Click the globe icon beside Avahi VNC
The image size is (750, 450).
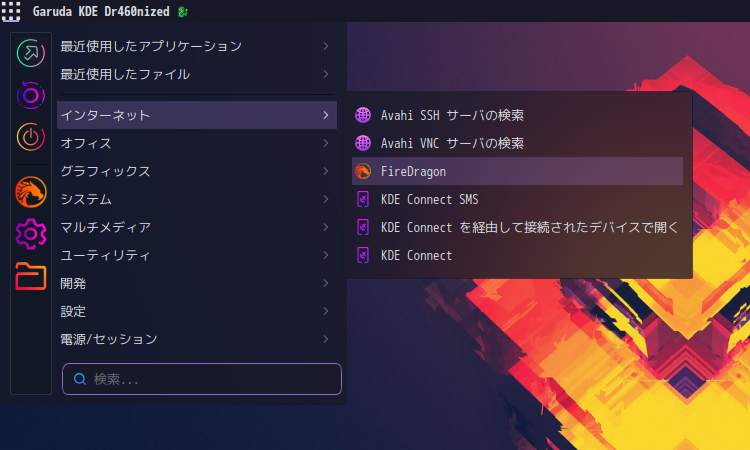point(363,143)
